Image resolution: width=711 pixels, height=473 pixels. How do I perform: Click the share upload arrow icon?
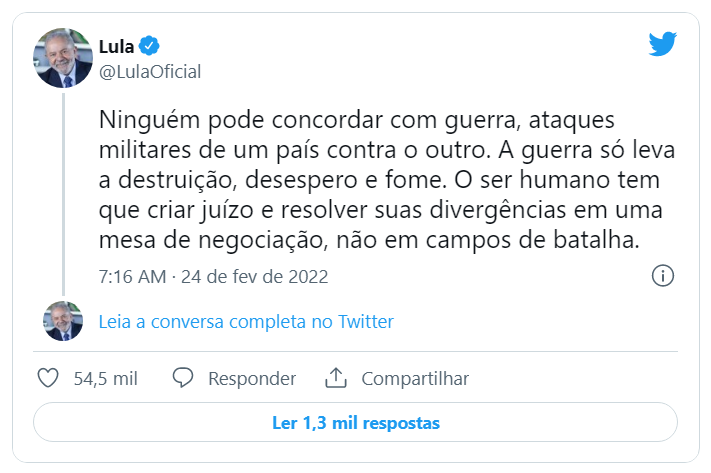tap(336, 378)
